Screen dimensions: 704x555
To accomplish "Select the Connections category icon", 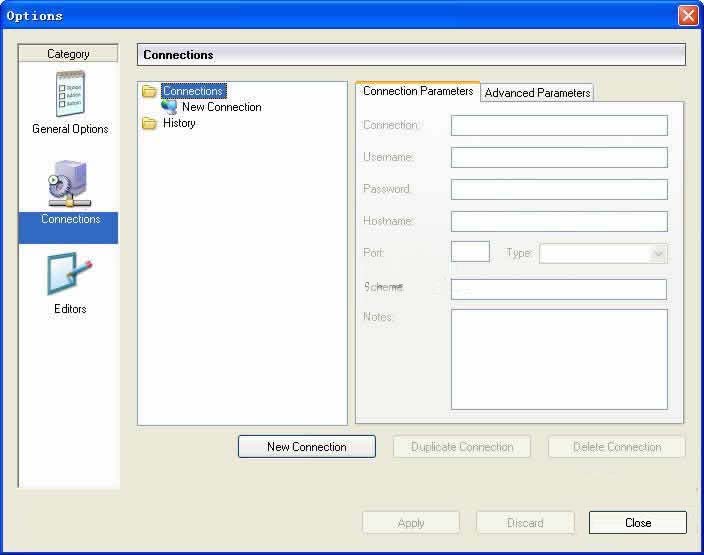I will pyautogui.click(x=69, y=186).
